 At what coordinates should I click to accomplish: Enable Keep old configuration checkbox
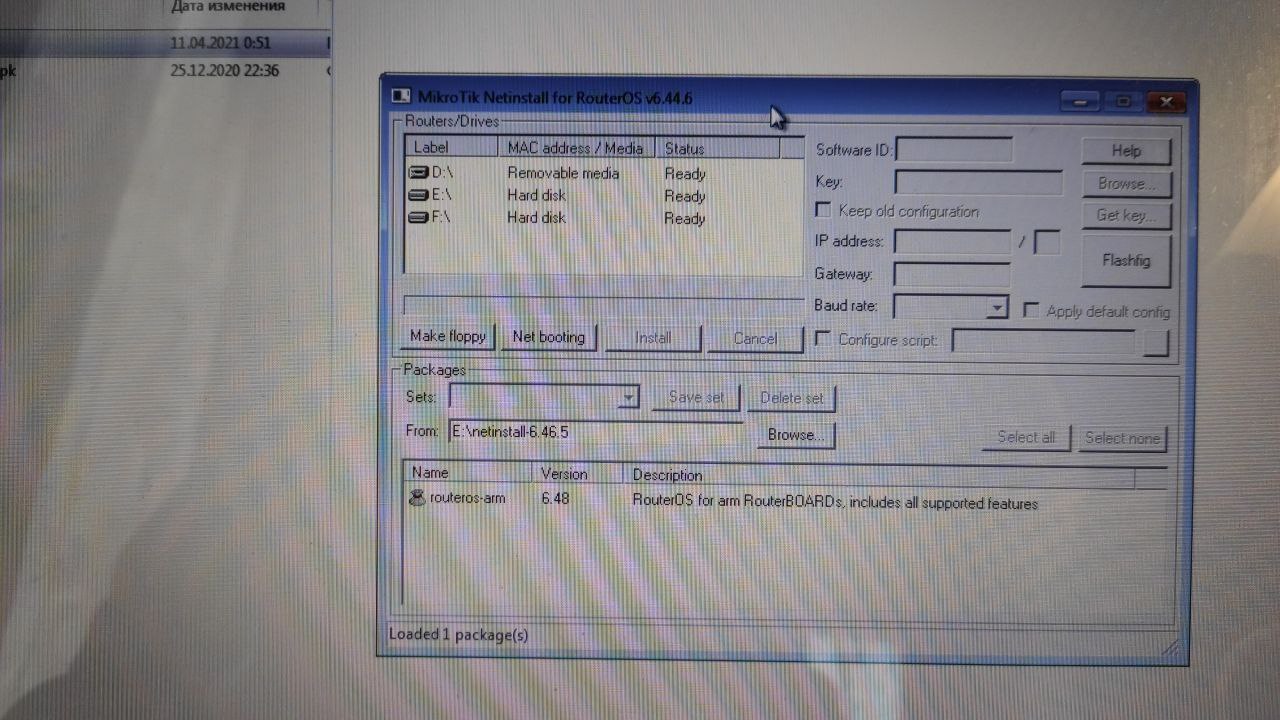(823, 210)
